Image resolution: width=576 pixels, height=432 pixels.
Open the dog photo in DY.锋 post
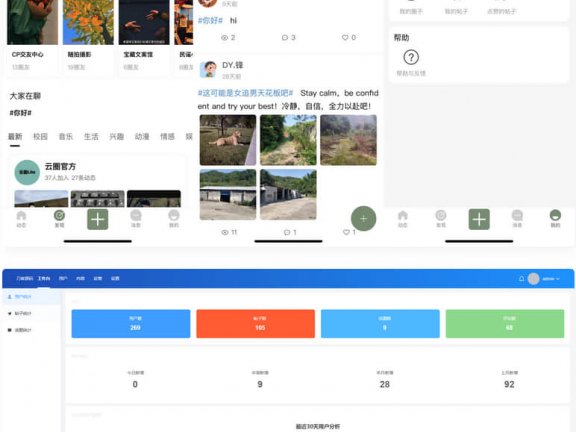[x=228, y=140]
